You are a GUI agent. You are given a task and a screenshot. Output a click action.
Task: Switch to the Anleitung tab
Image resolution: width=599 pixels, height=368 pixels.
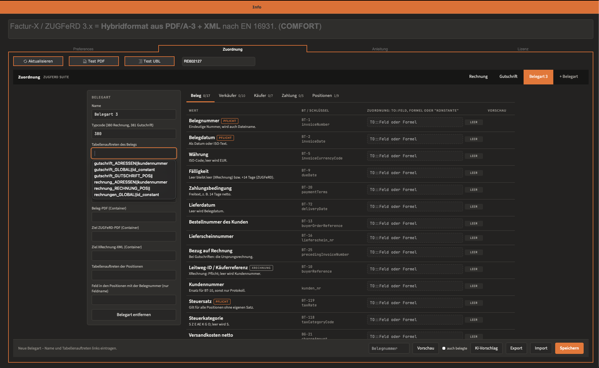click(380, 49)
